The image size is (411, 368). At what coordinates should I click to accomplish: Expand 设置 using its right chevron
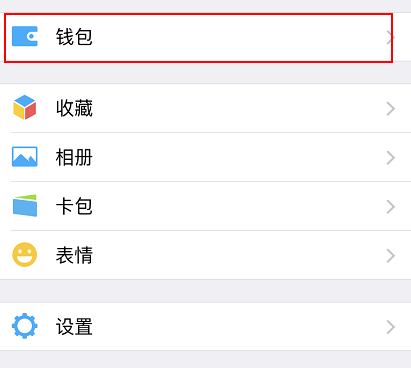pos(391,327)
